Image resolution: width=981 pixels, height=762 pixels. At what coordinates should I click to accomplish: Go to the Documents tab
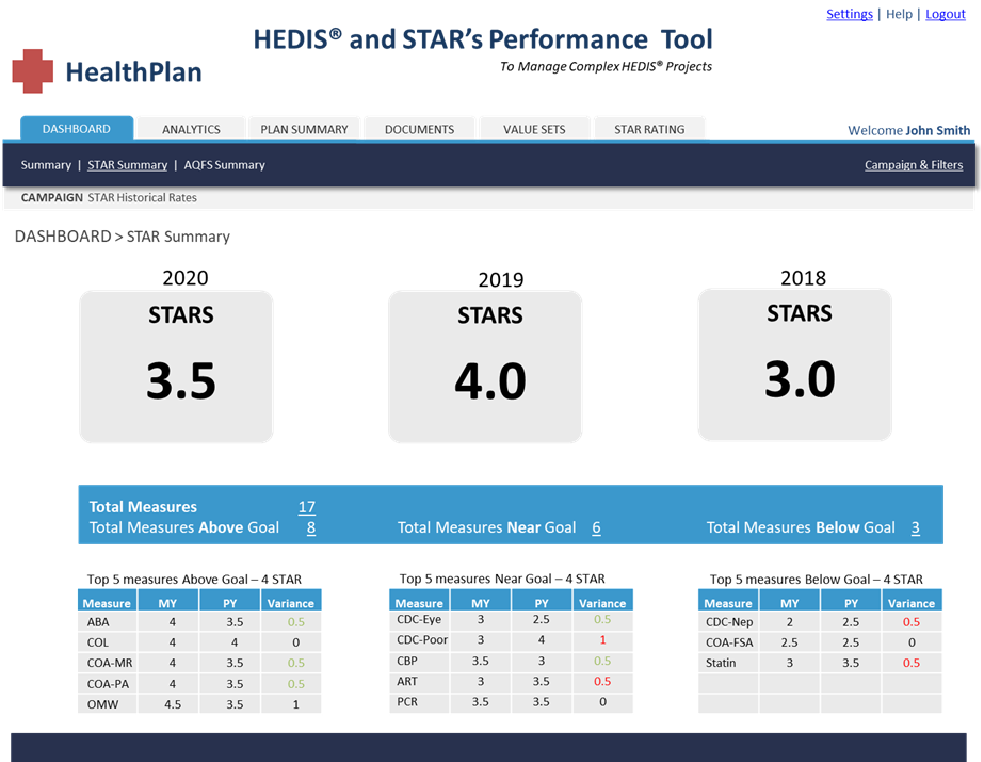click(419, 129)
